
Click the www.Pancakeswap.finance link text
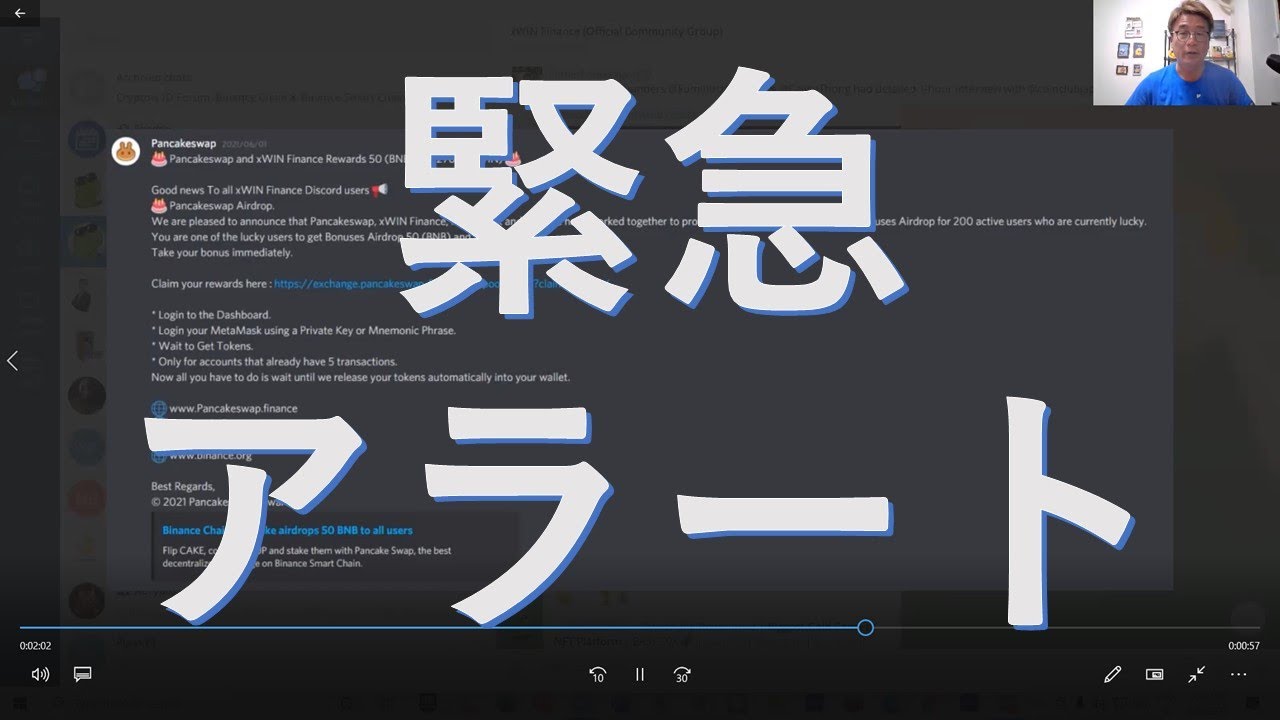pos(233,408)
